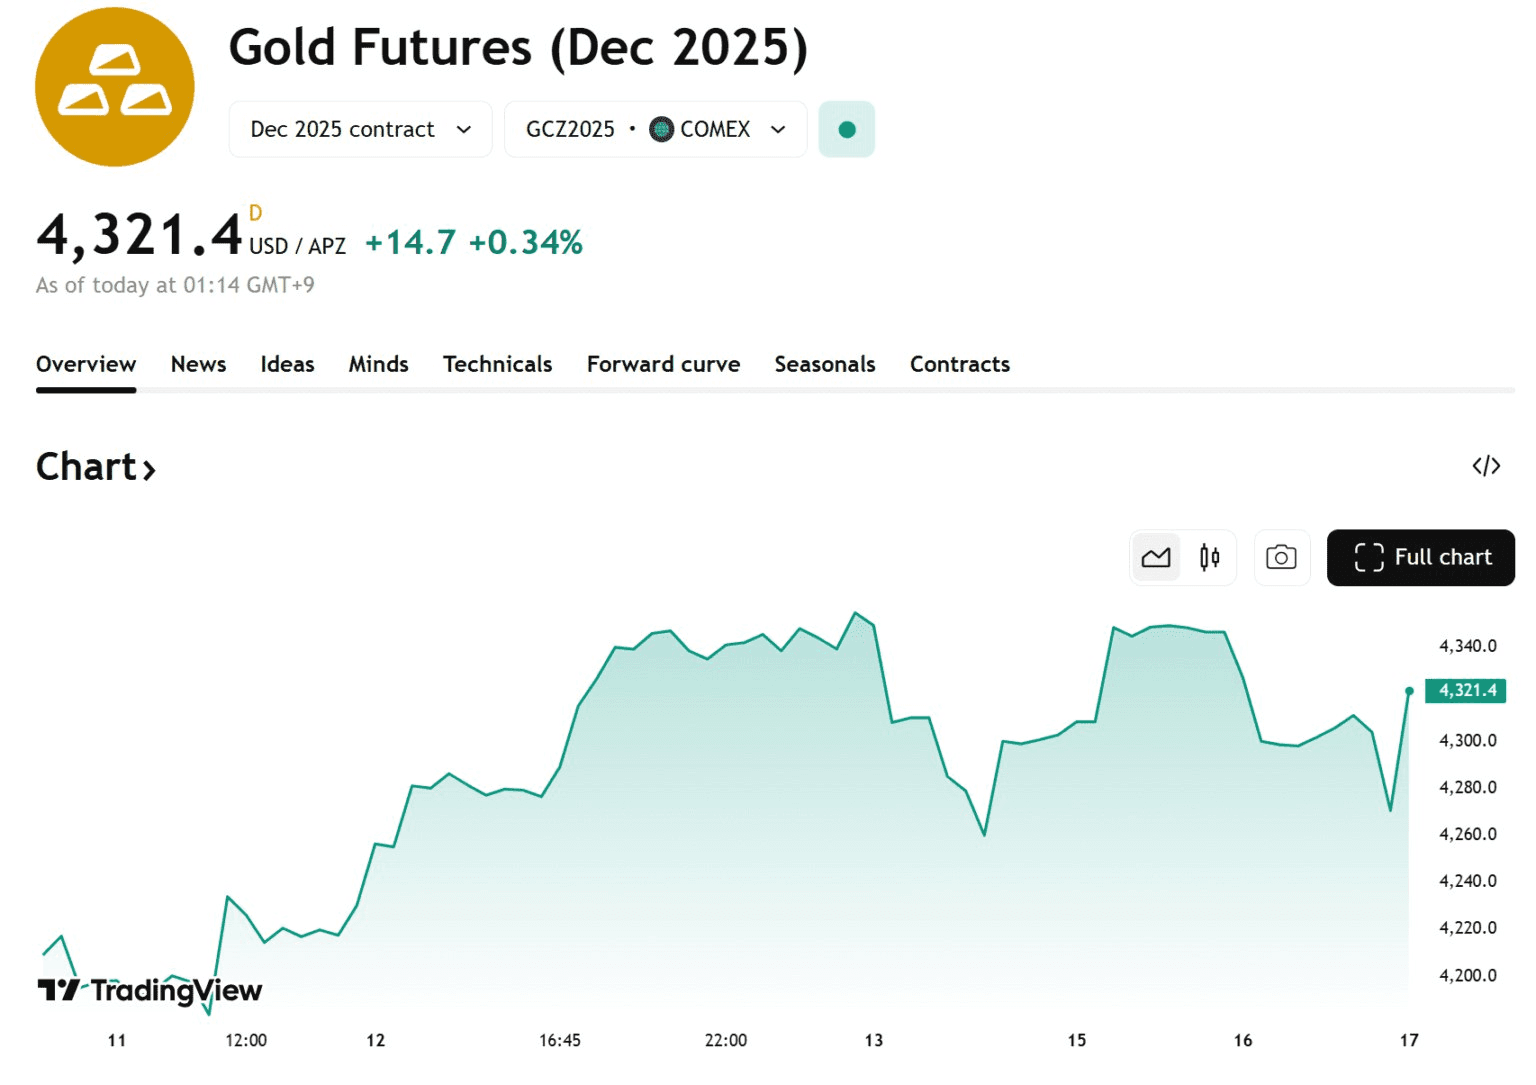Switch to candlestick chart style icon
The height and width of the screenshot is (1085, 1536).
tap(1210, 558)
